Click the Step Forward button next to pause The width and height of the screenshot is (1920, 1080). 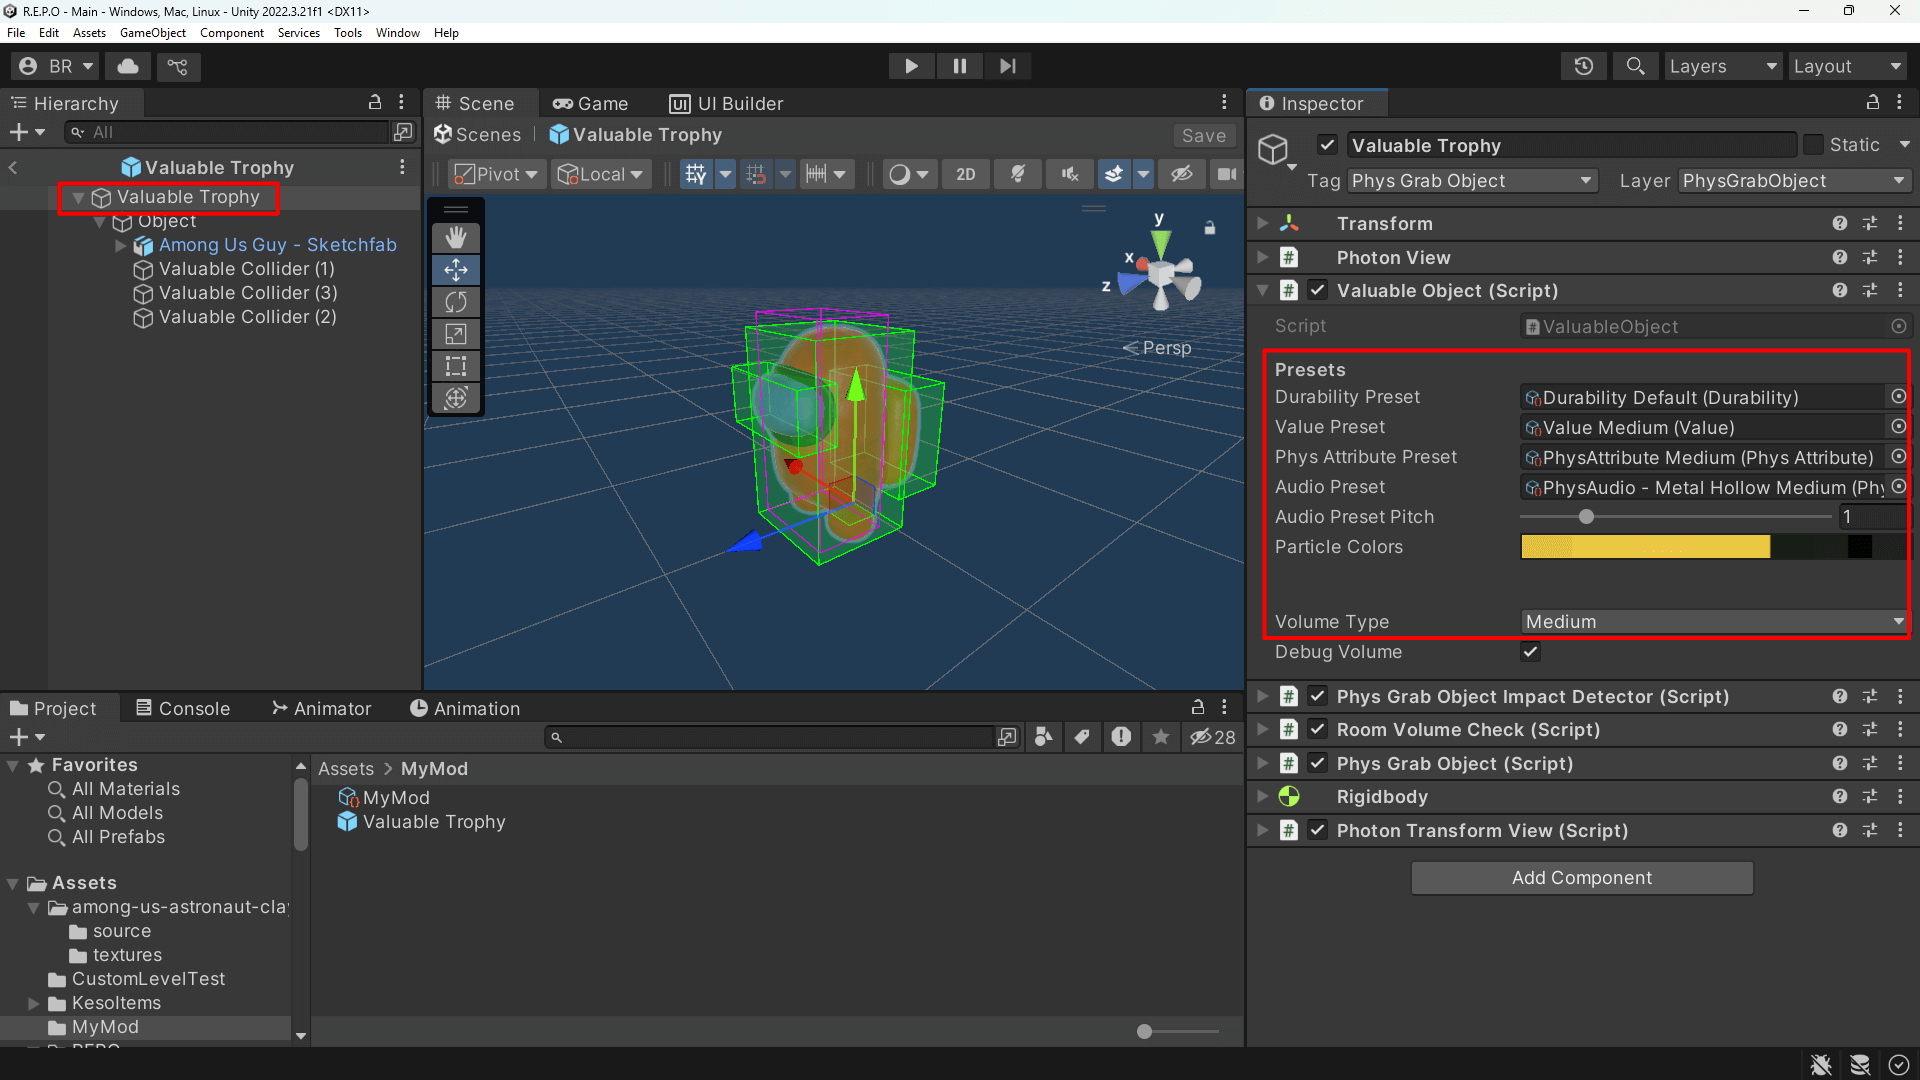[1007, 65]
